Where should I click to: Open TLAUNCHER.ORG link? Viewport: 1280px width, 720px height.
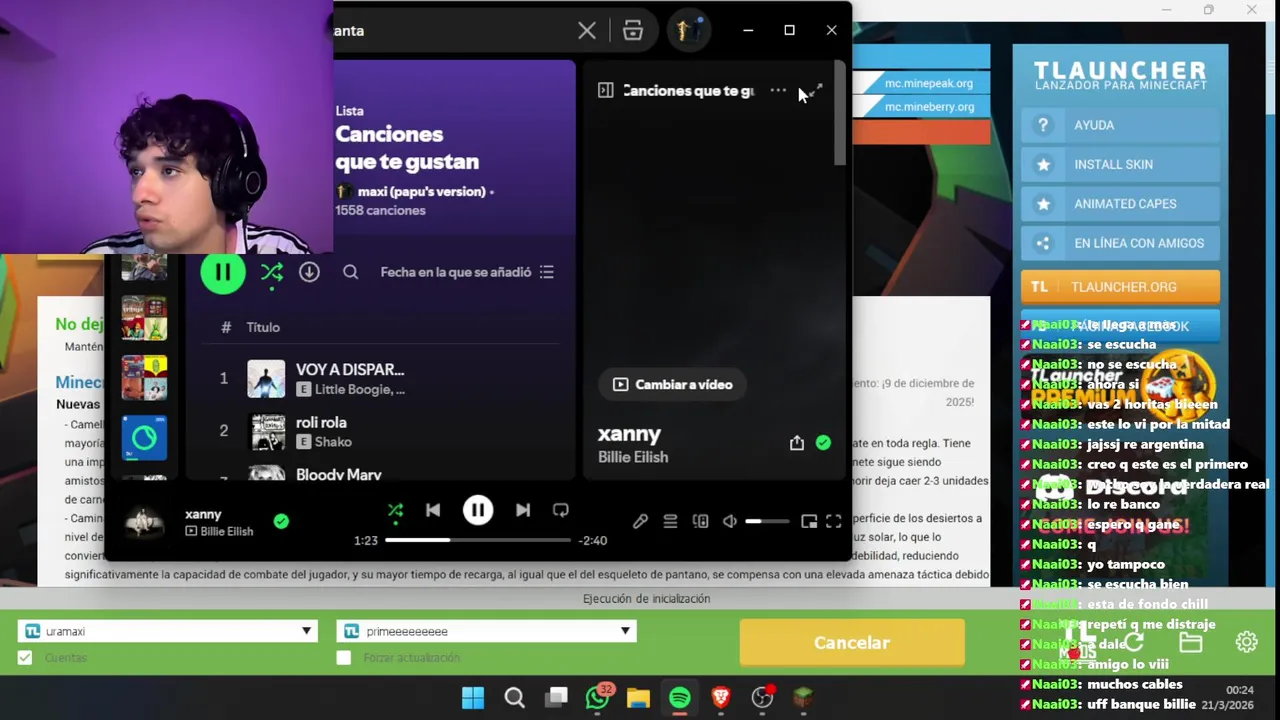click(x=1120, y=287)
